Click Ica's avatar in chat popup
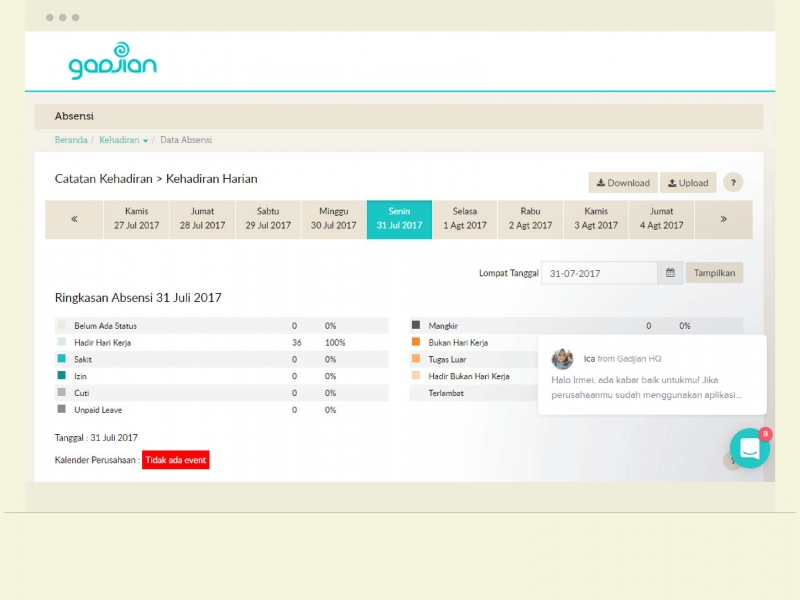The width and height of the screenshot is (800, 600). [x=562, y=359]
